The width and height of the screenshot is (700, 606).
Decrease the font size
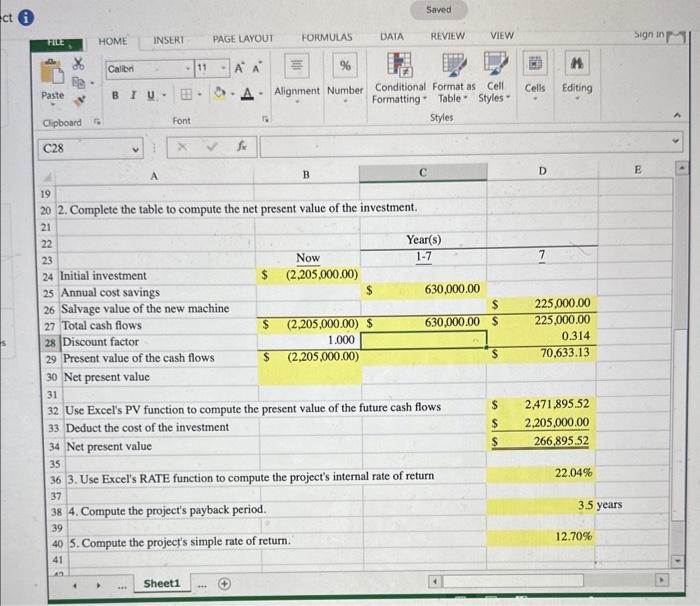(257, 68)
